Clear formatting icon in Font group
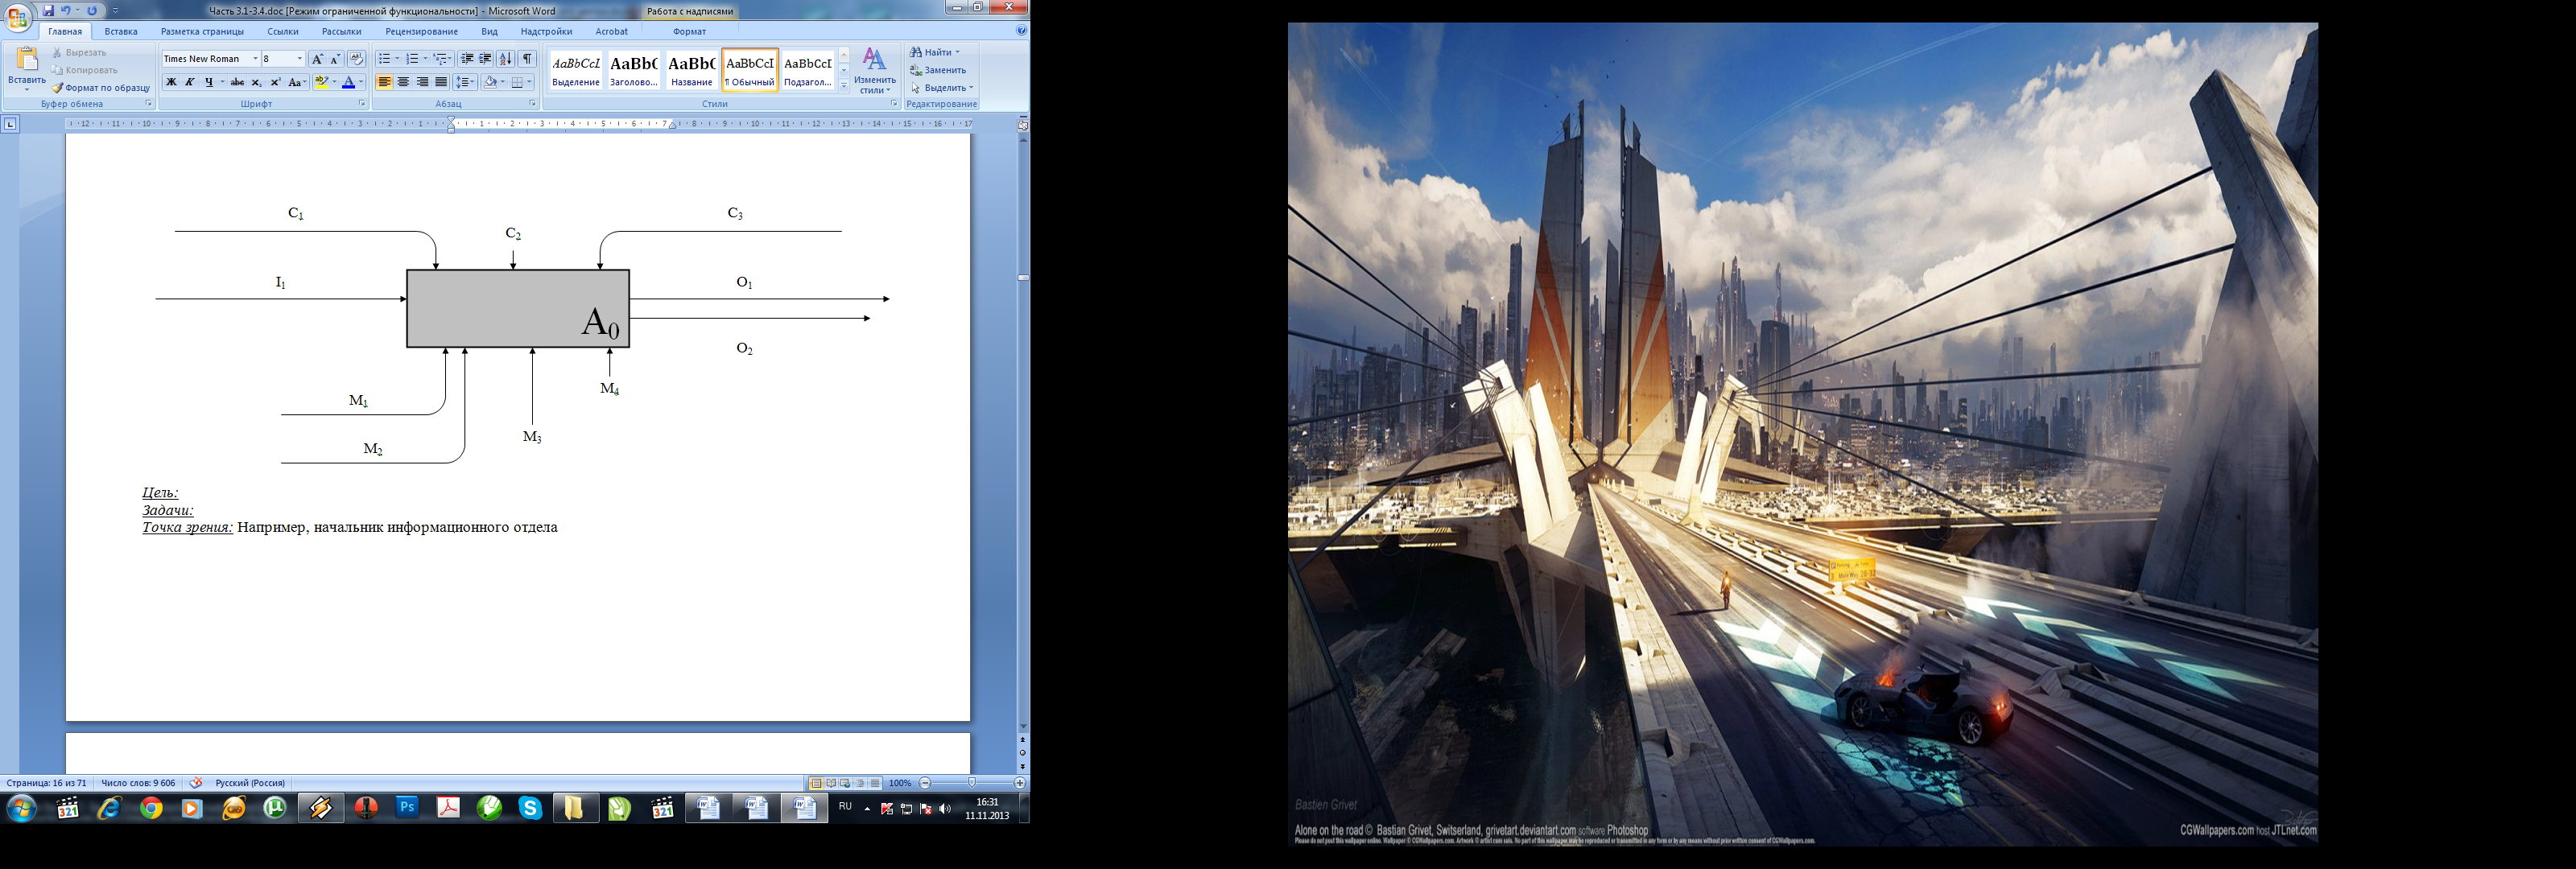Image resolution: width=2576 pixels, height=869 pixels. 356,59
